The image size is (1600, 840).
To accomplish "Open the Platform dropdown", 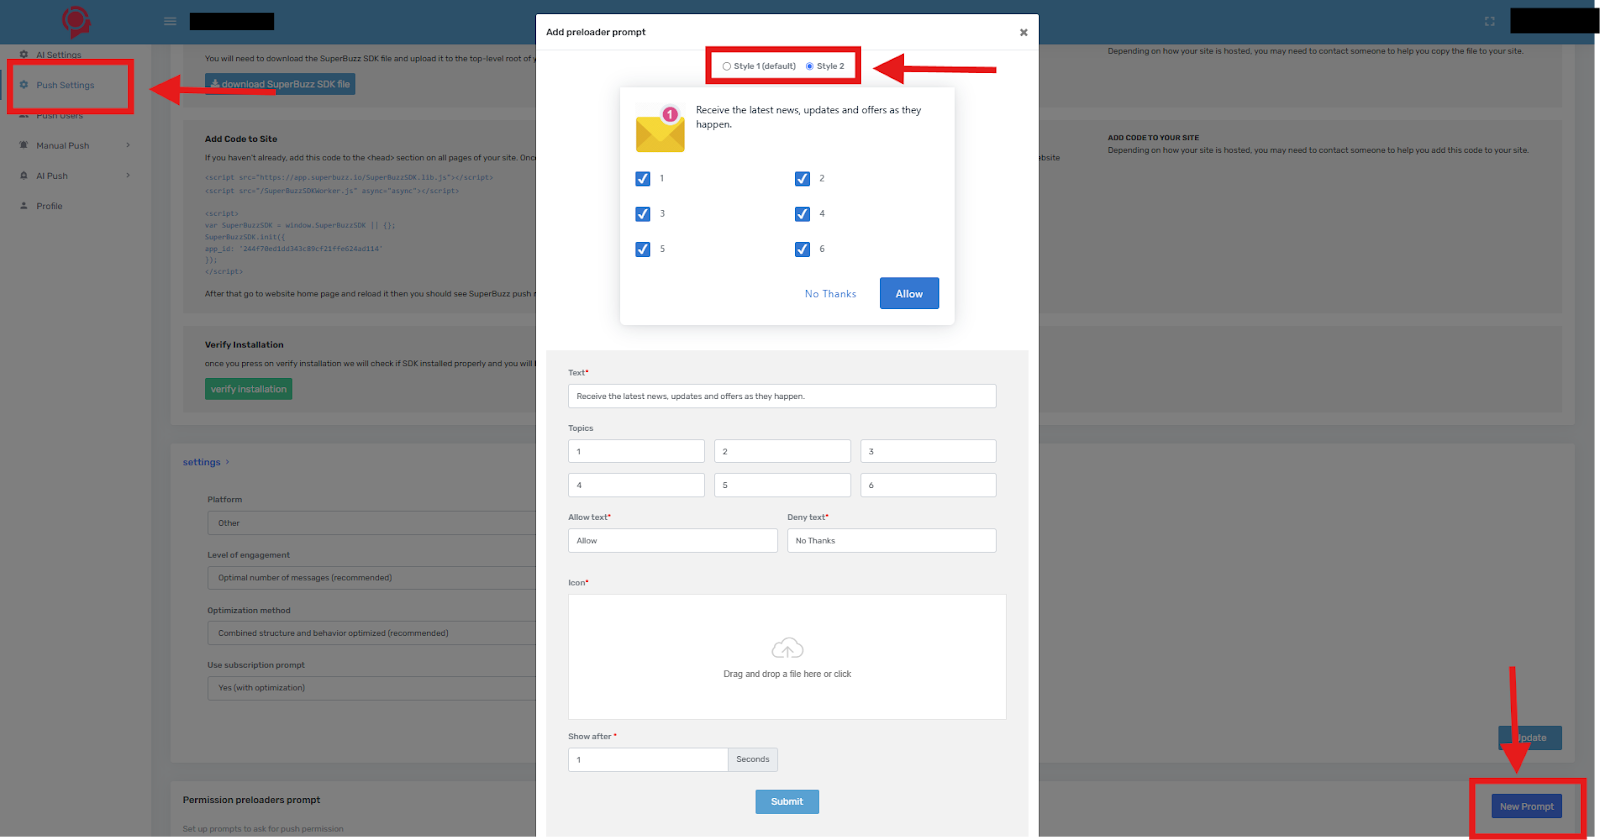I will 372,523.
